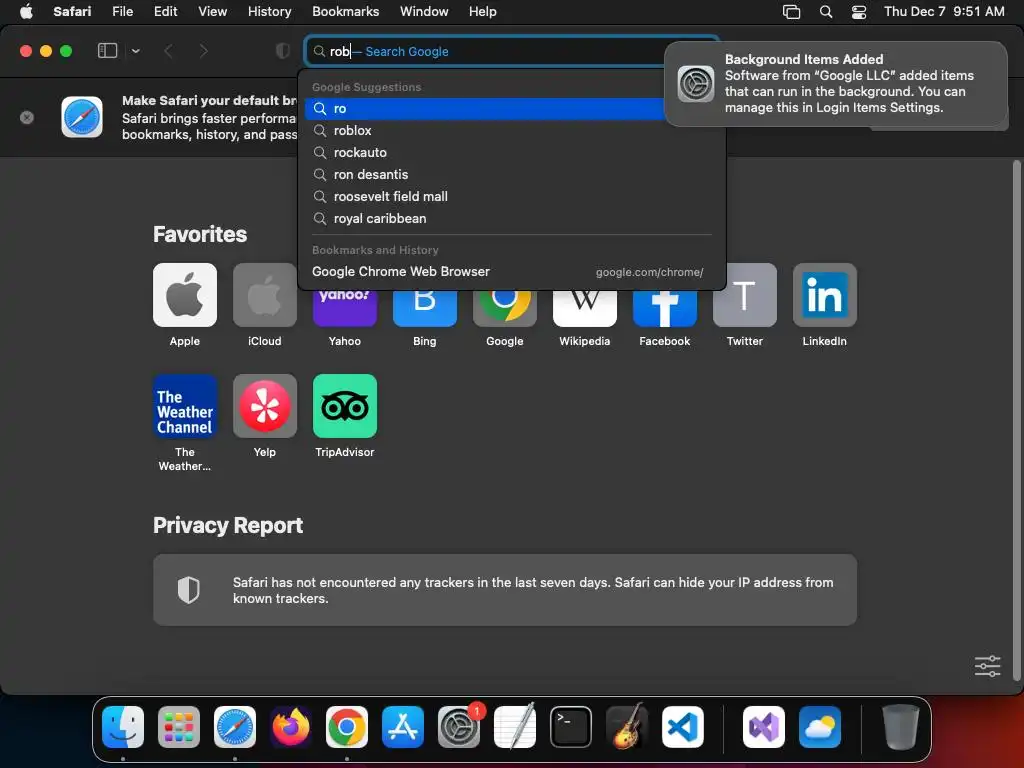Click the Background Items Added notification
Screen dimensions: 1024x768
coord(836,84)
